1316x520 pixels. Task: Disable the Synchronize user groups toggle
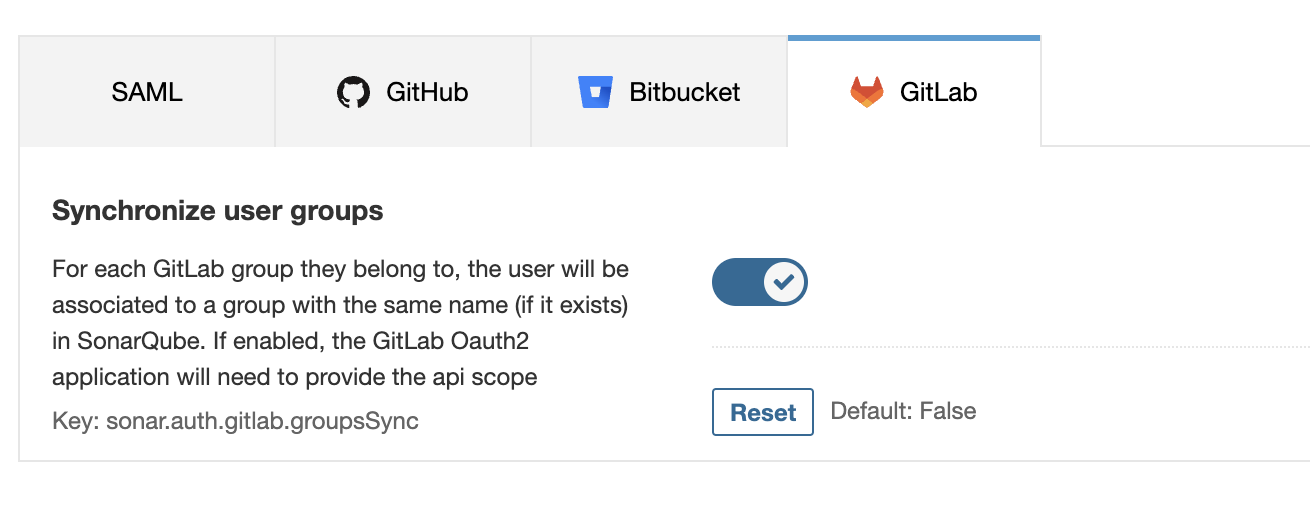tap(759, 283)
